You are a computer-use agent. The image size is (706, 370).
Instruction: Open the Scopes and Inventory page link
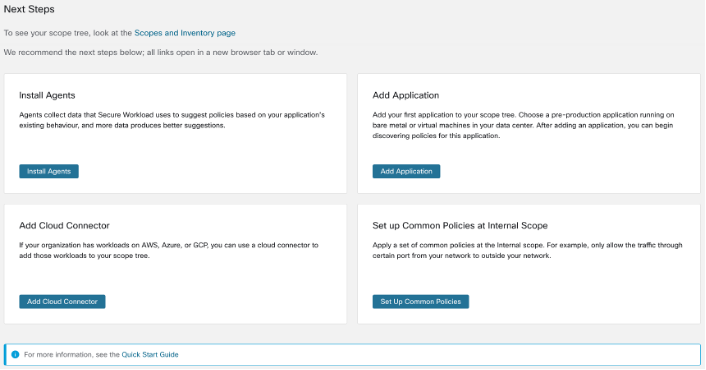click(x=185, y=33)
